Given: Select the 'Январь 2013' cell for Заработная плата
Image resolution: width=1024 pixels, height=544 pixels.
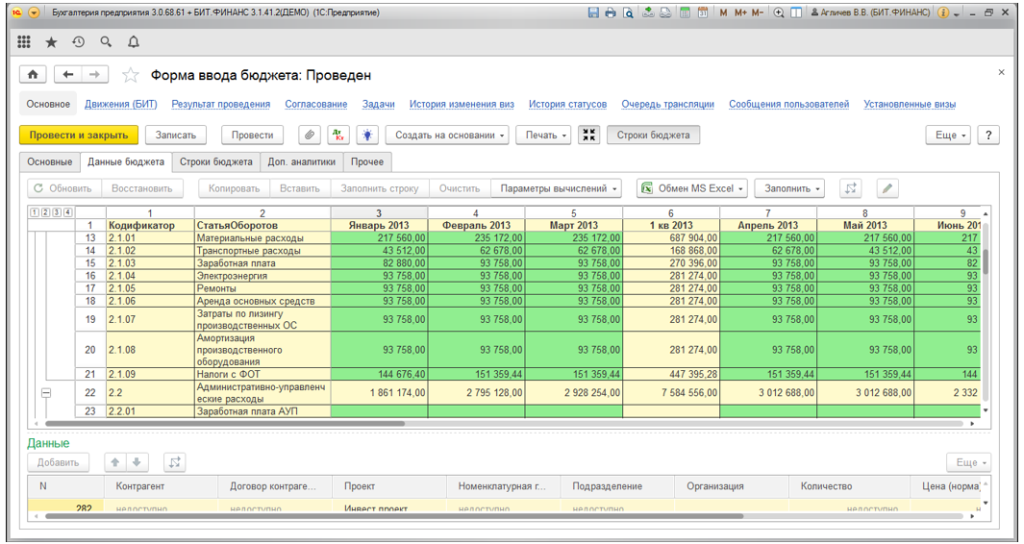Looking at the screenshot, I should point(379,263).
